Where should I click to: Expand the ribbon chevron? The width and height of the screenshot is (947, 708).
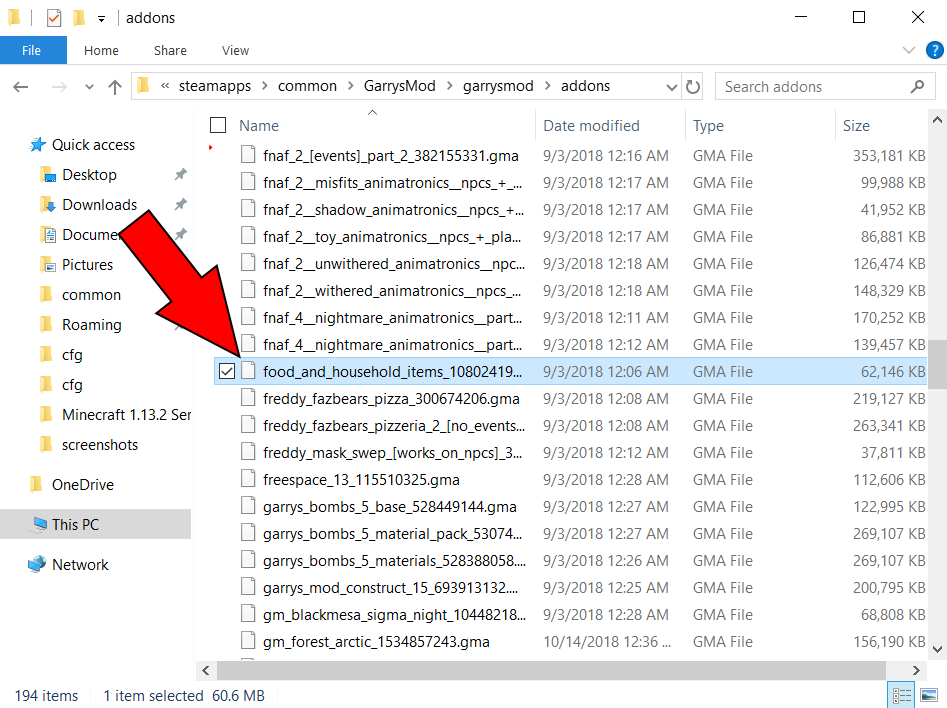[908, 50]
